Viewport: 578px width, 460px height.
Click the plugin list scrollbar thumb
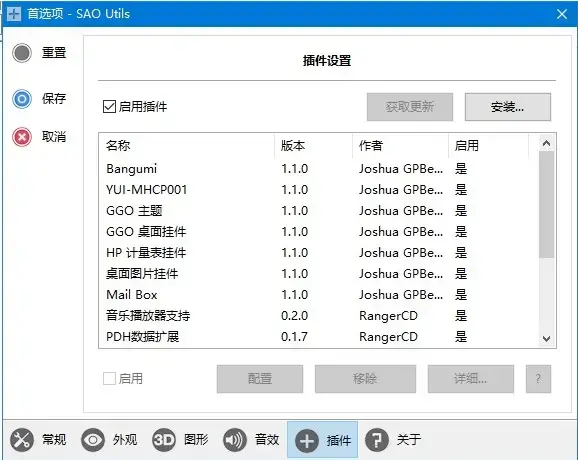pos(547,205)
